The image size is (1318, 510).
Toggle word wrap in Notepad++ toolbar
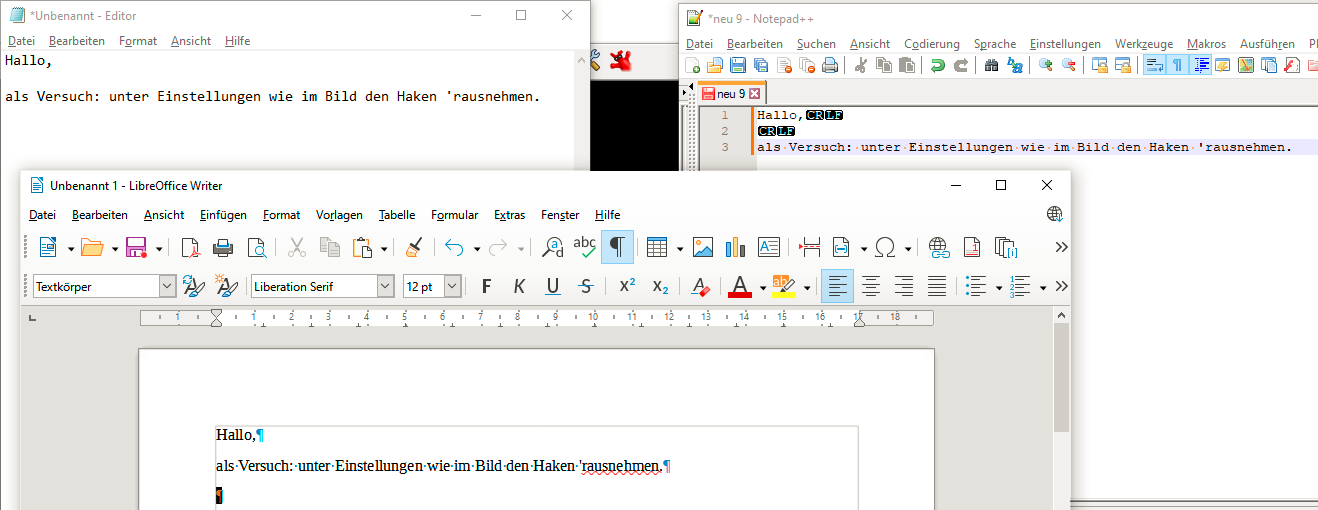click(x=1153, y=65)
